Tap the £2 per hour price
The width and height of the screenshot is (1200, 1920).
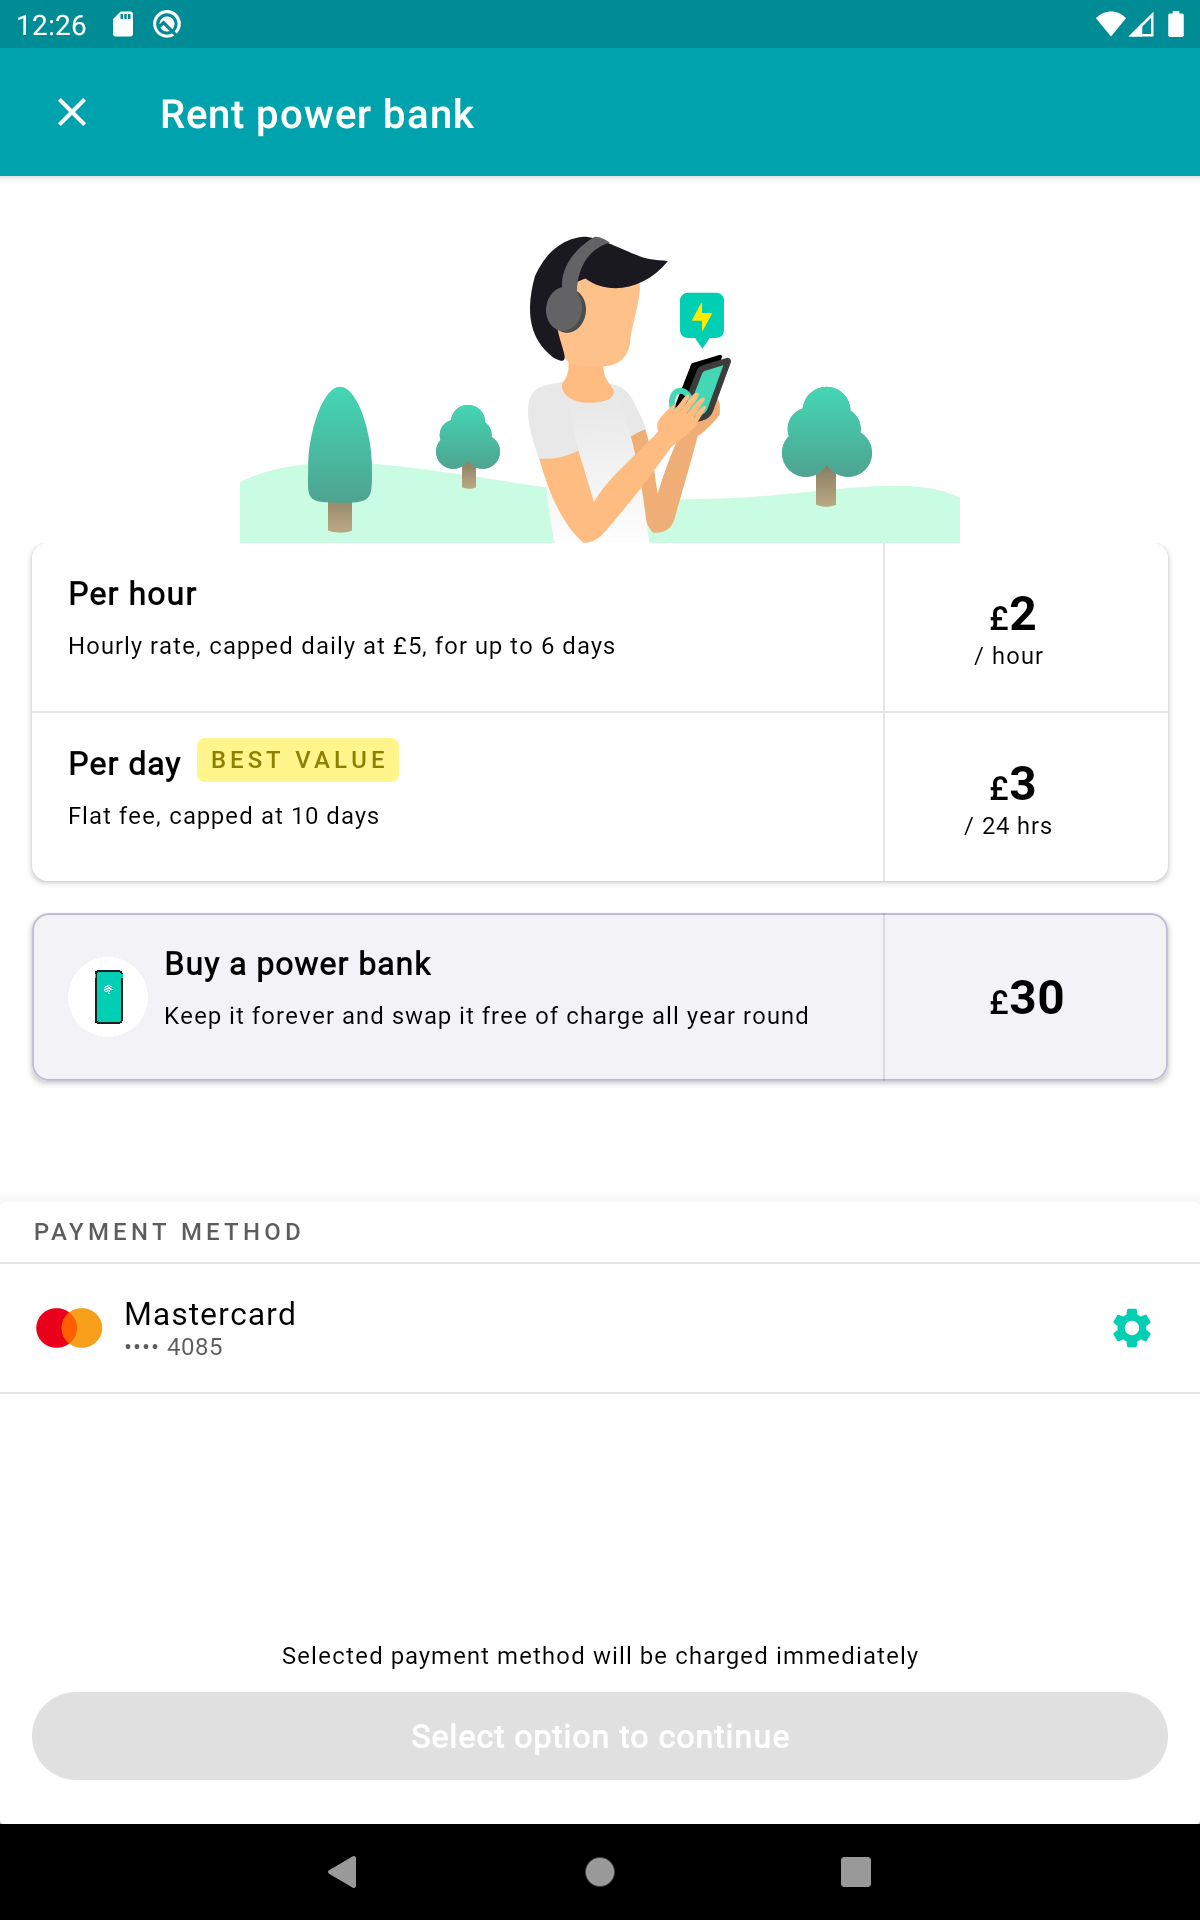click(1012, 628)
